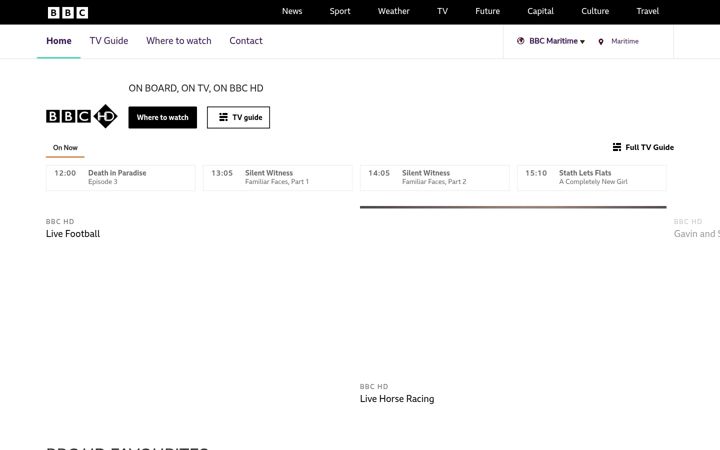Click the BBC logo in the top bar
The width and height of the screenshot is (720, 450).
coord(68,12)
